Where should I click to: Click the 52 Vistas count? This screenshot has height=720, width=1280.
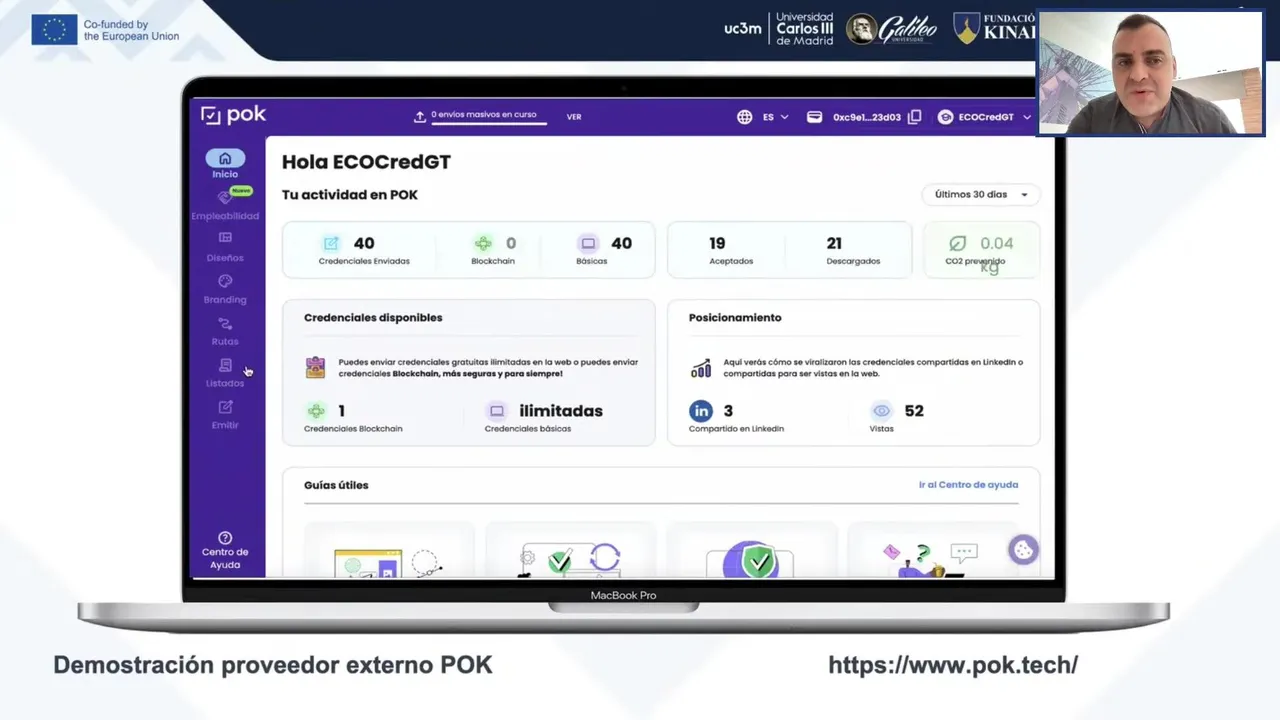click(914, 411)
